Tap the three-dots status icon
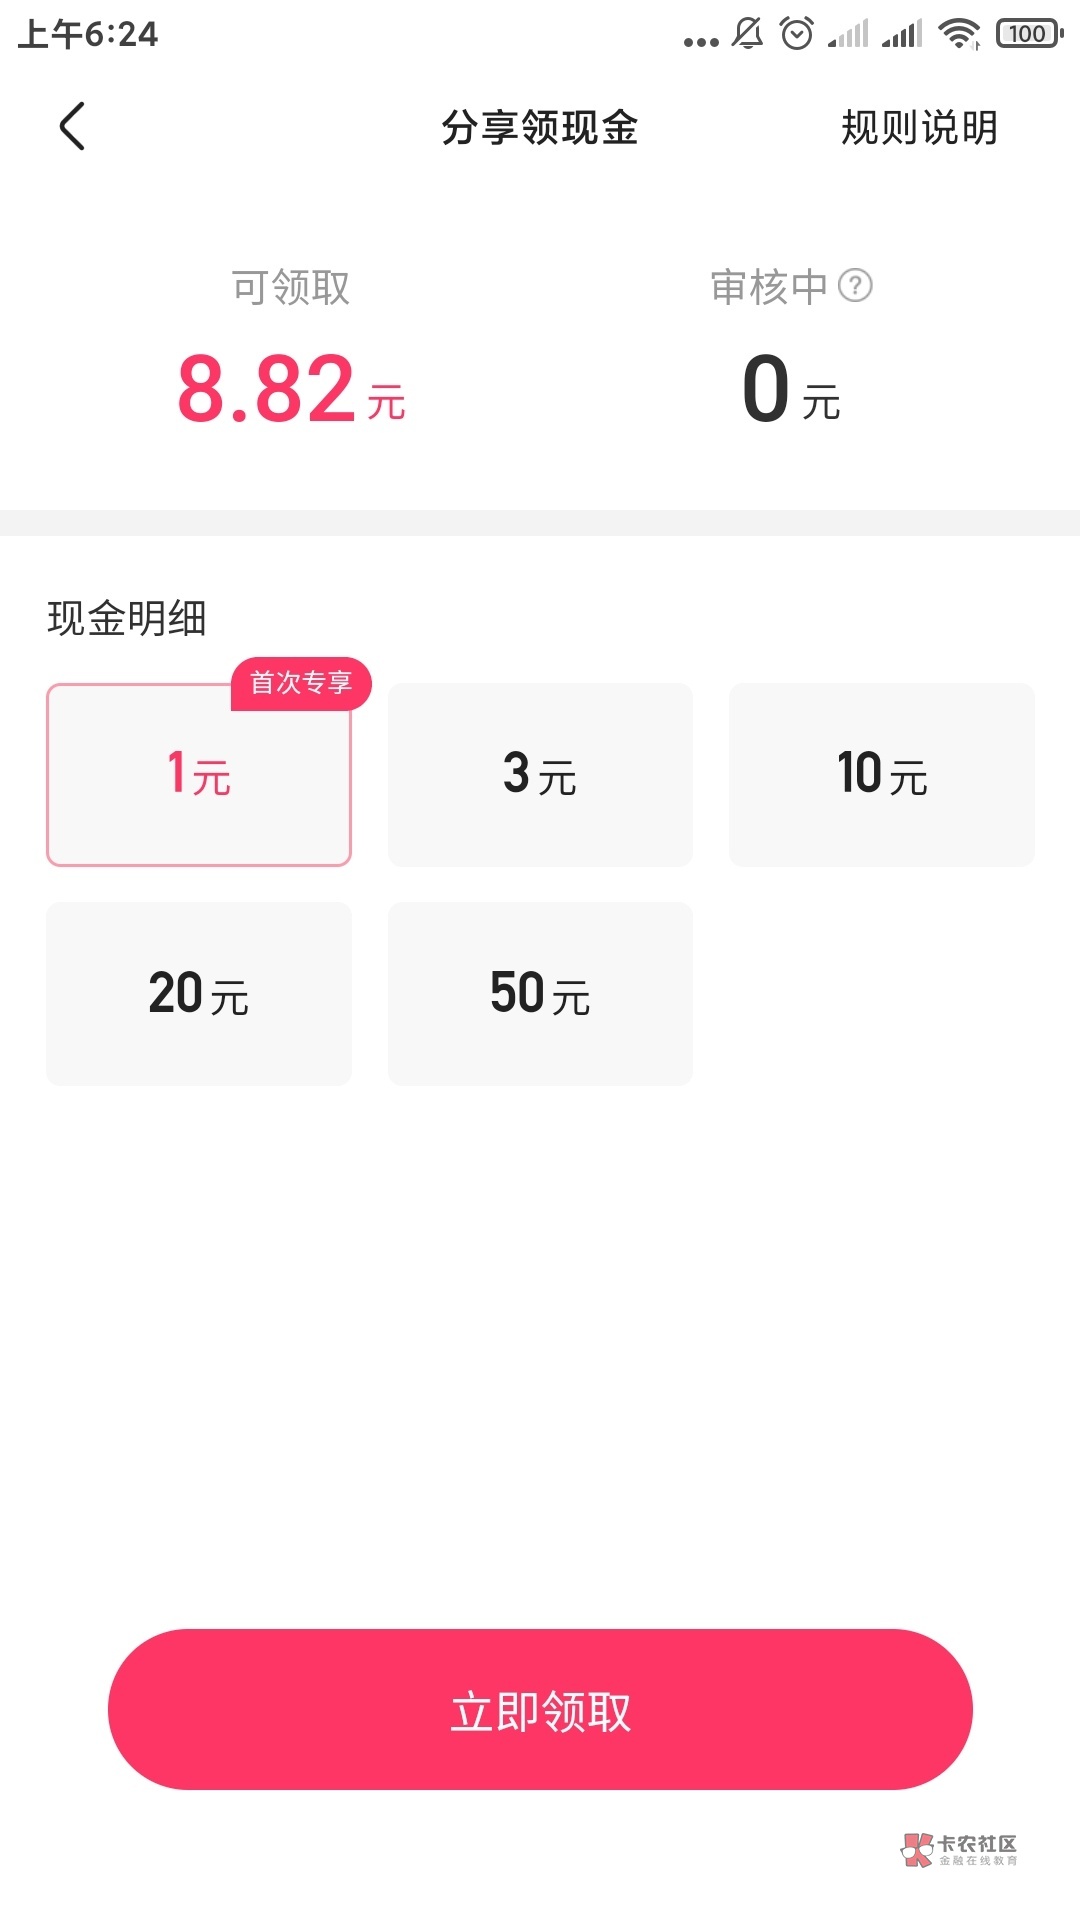This screenshot has height=1920, width=1080. click(x=701, y=41)
